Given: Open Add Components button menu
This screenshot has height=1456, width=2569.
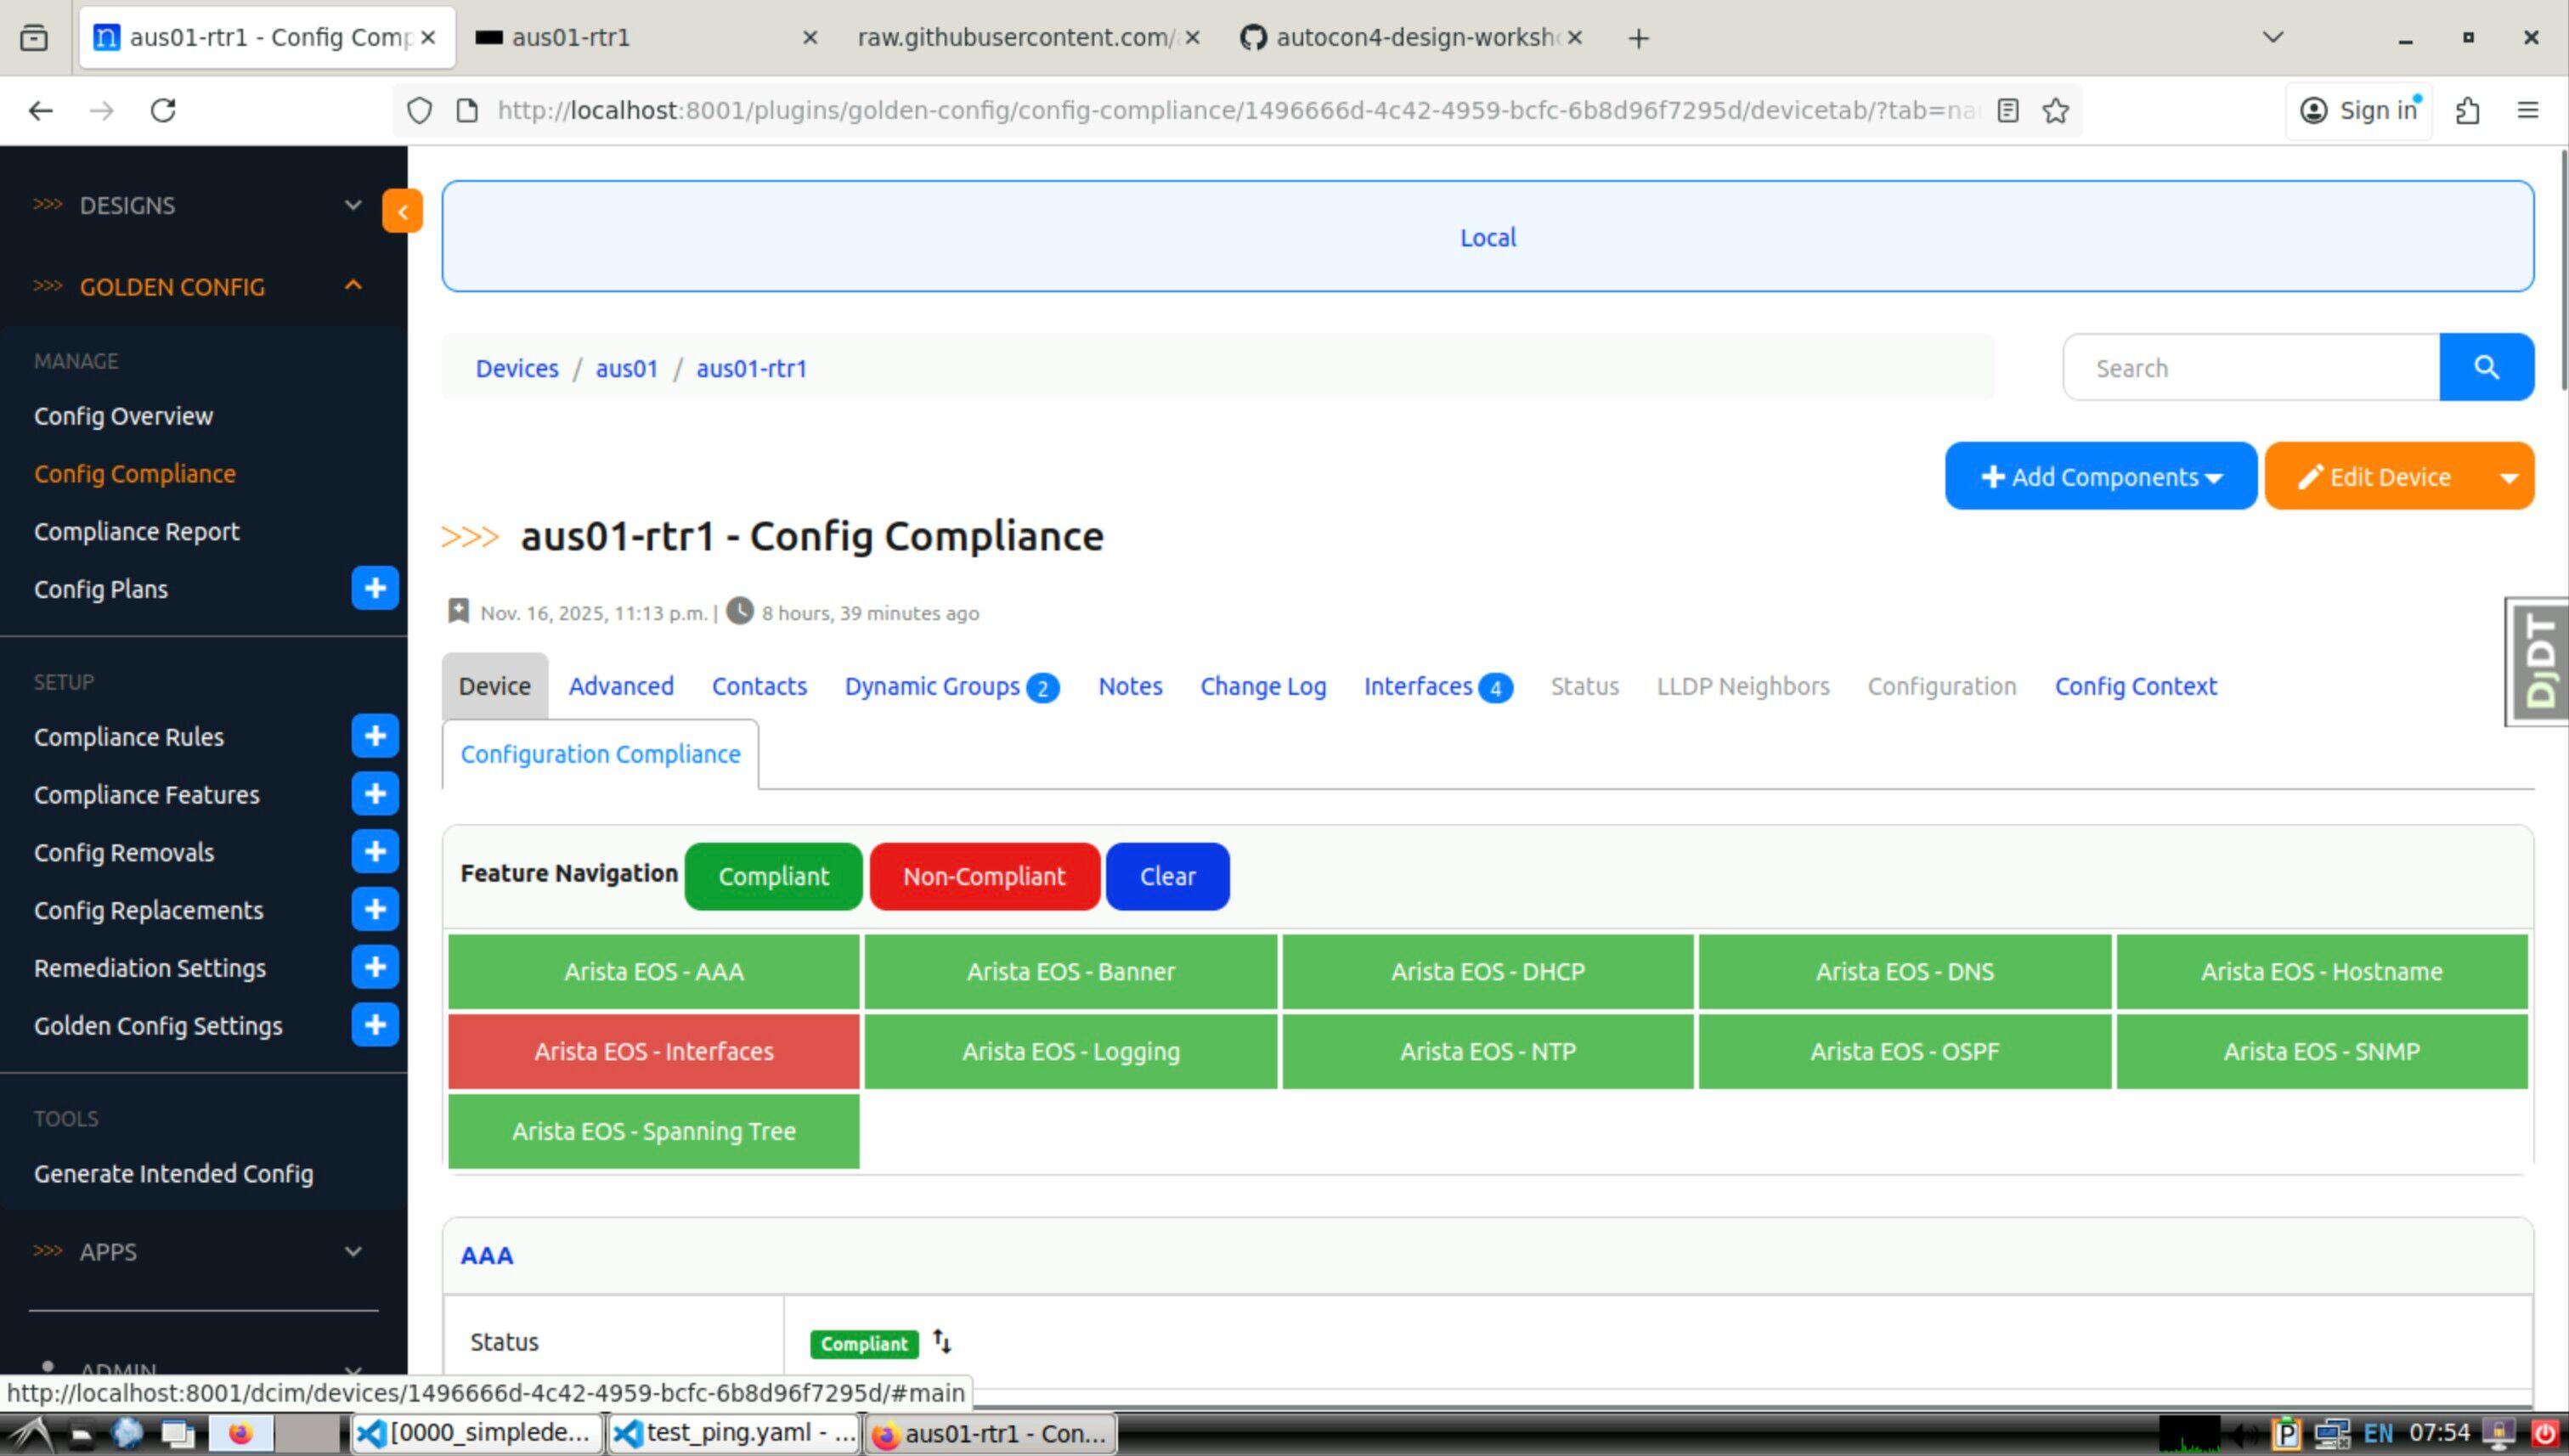Looking at the screenshot, I should click(x=2100, y=477).
